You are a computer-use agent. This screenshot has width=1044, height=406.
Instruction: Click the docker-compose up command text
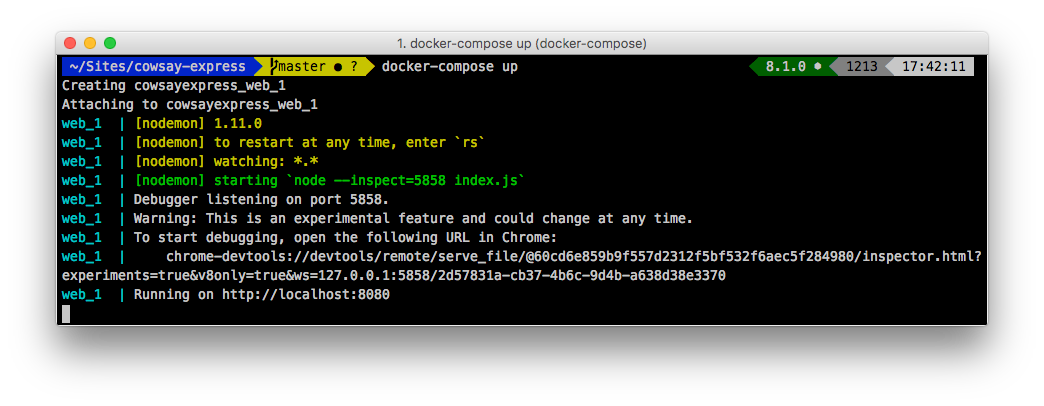(x=449, y=67)
